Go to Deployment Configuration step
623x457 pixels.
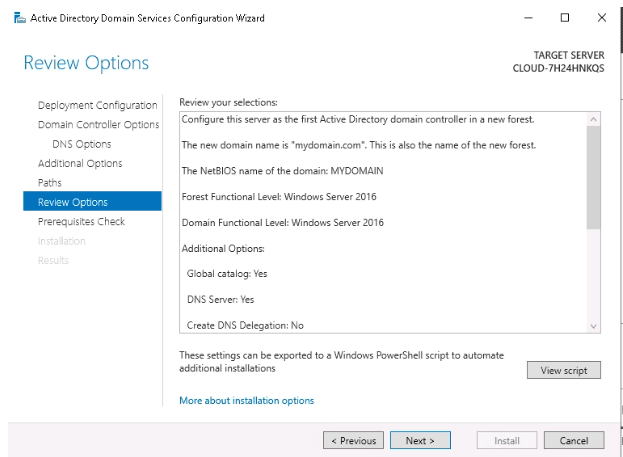coord(98,105)
